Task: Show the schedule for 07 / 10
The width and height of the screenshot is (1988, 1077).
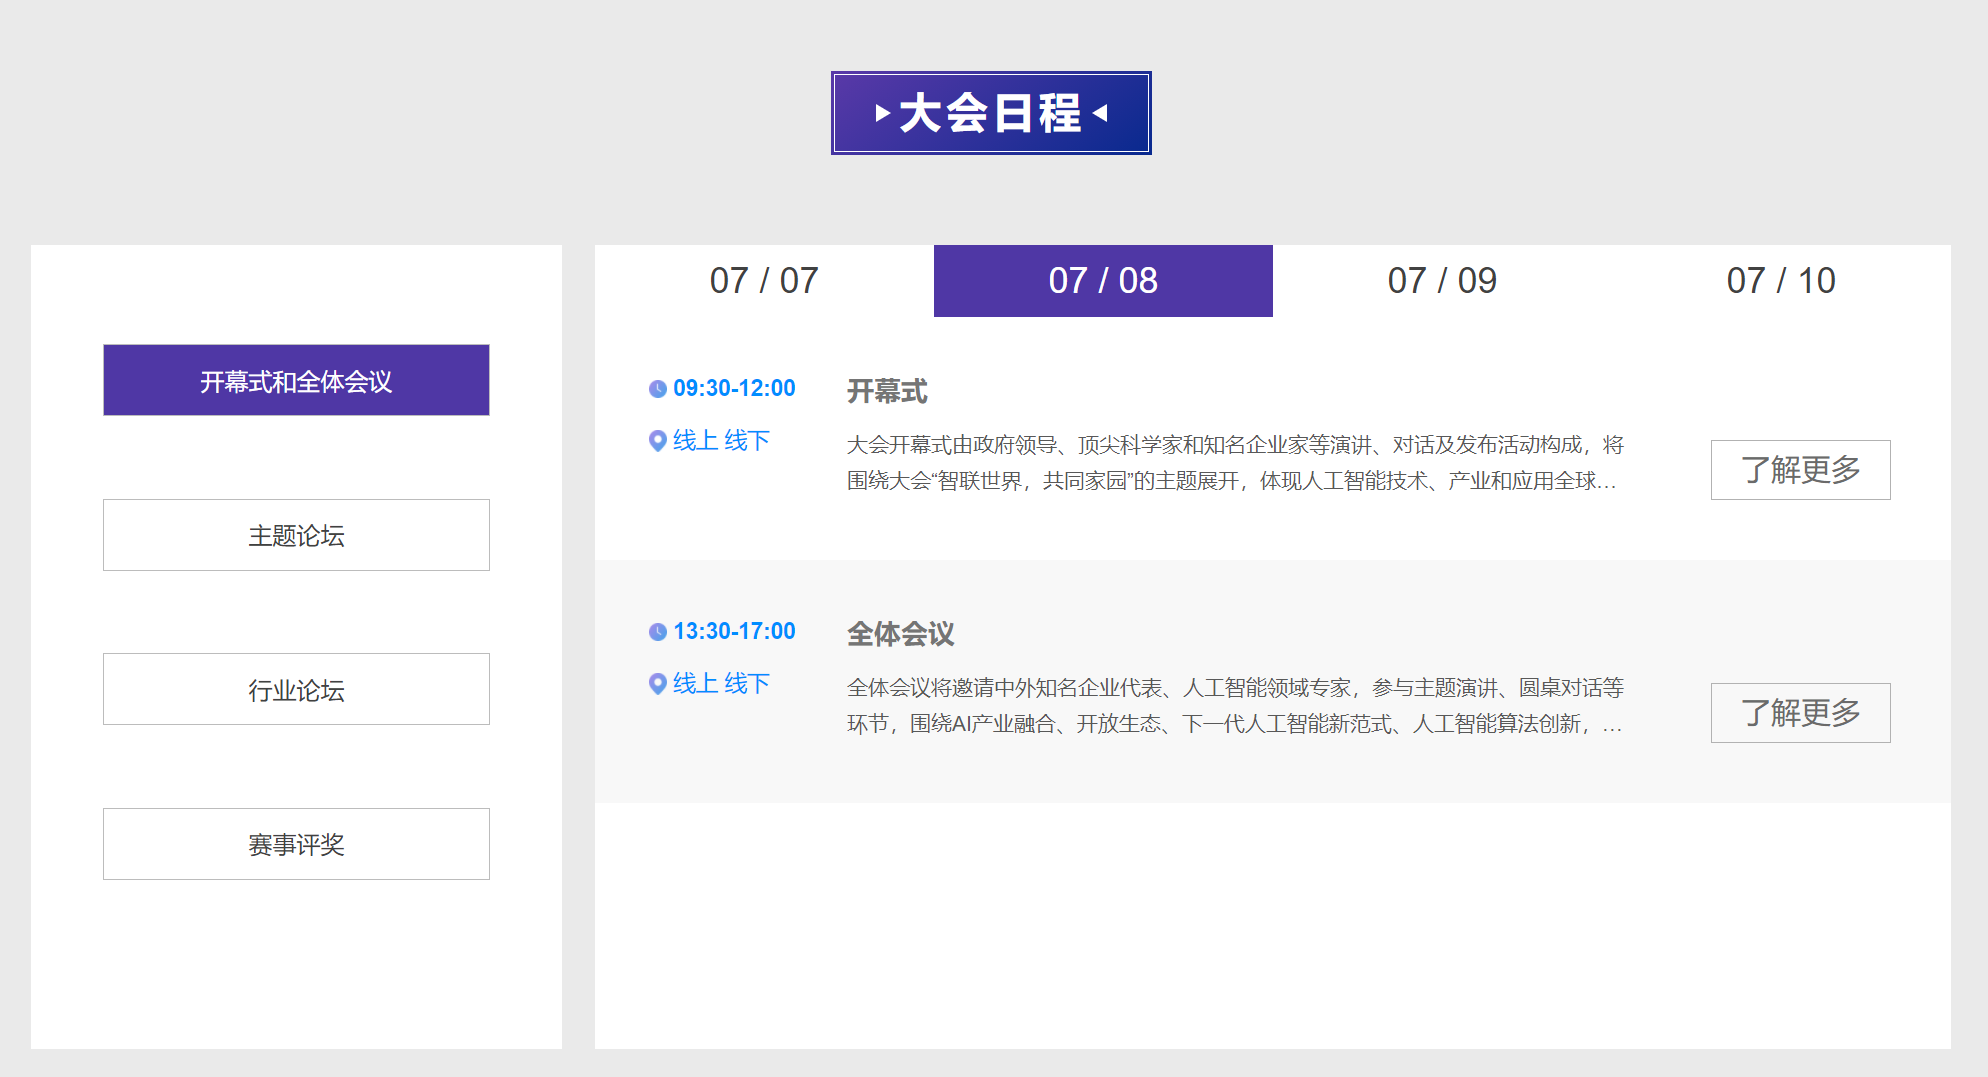Action: pos(1781,281)
